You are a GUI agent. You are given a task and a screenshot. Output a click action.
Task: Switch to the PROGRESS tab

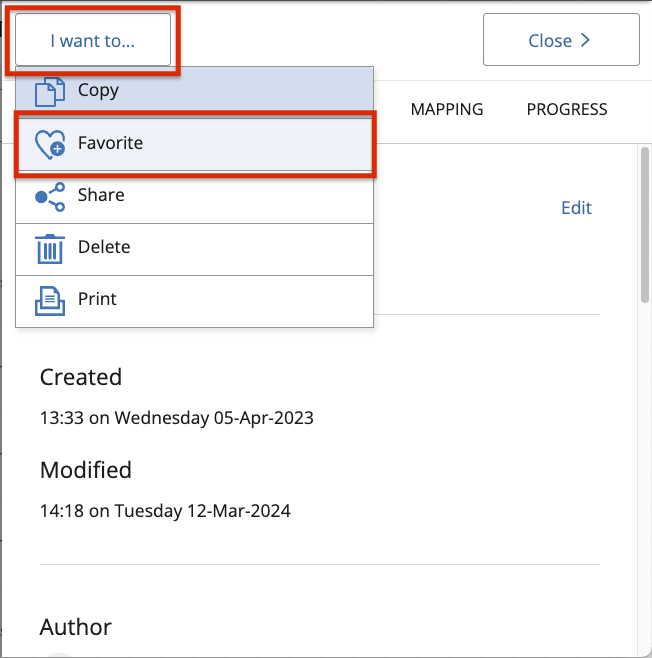tap(567, 109)
